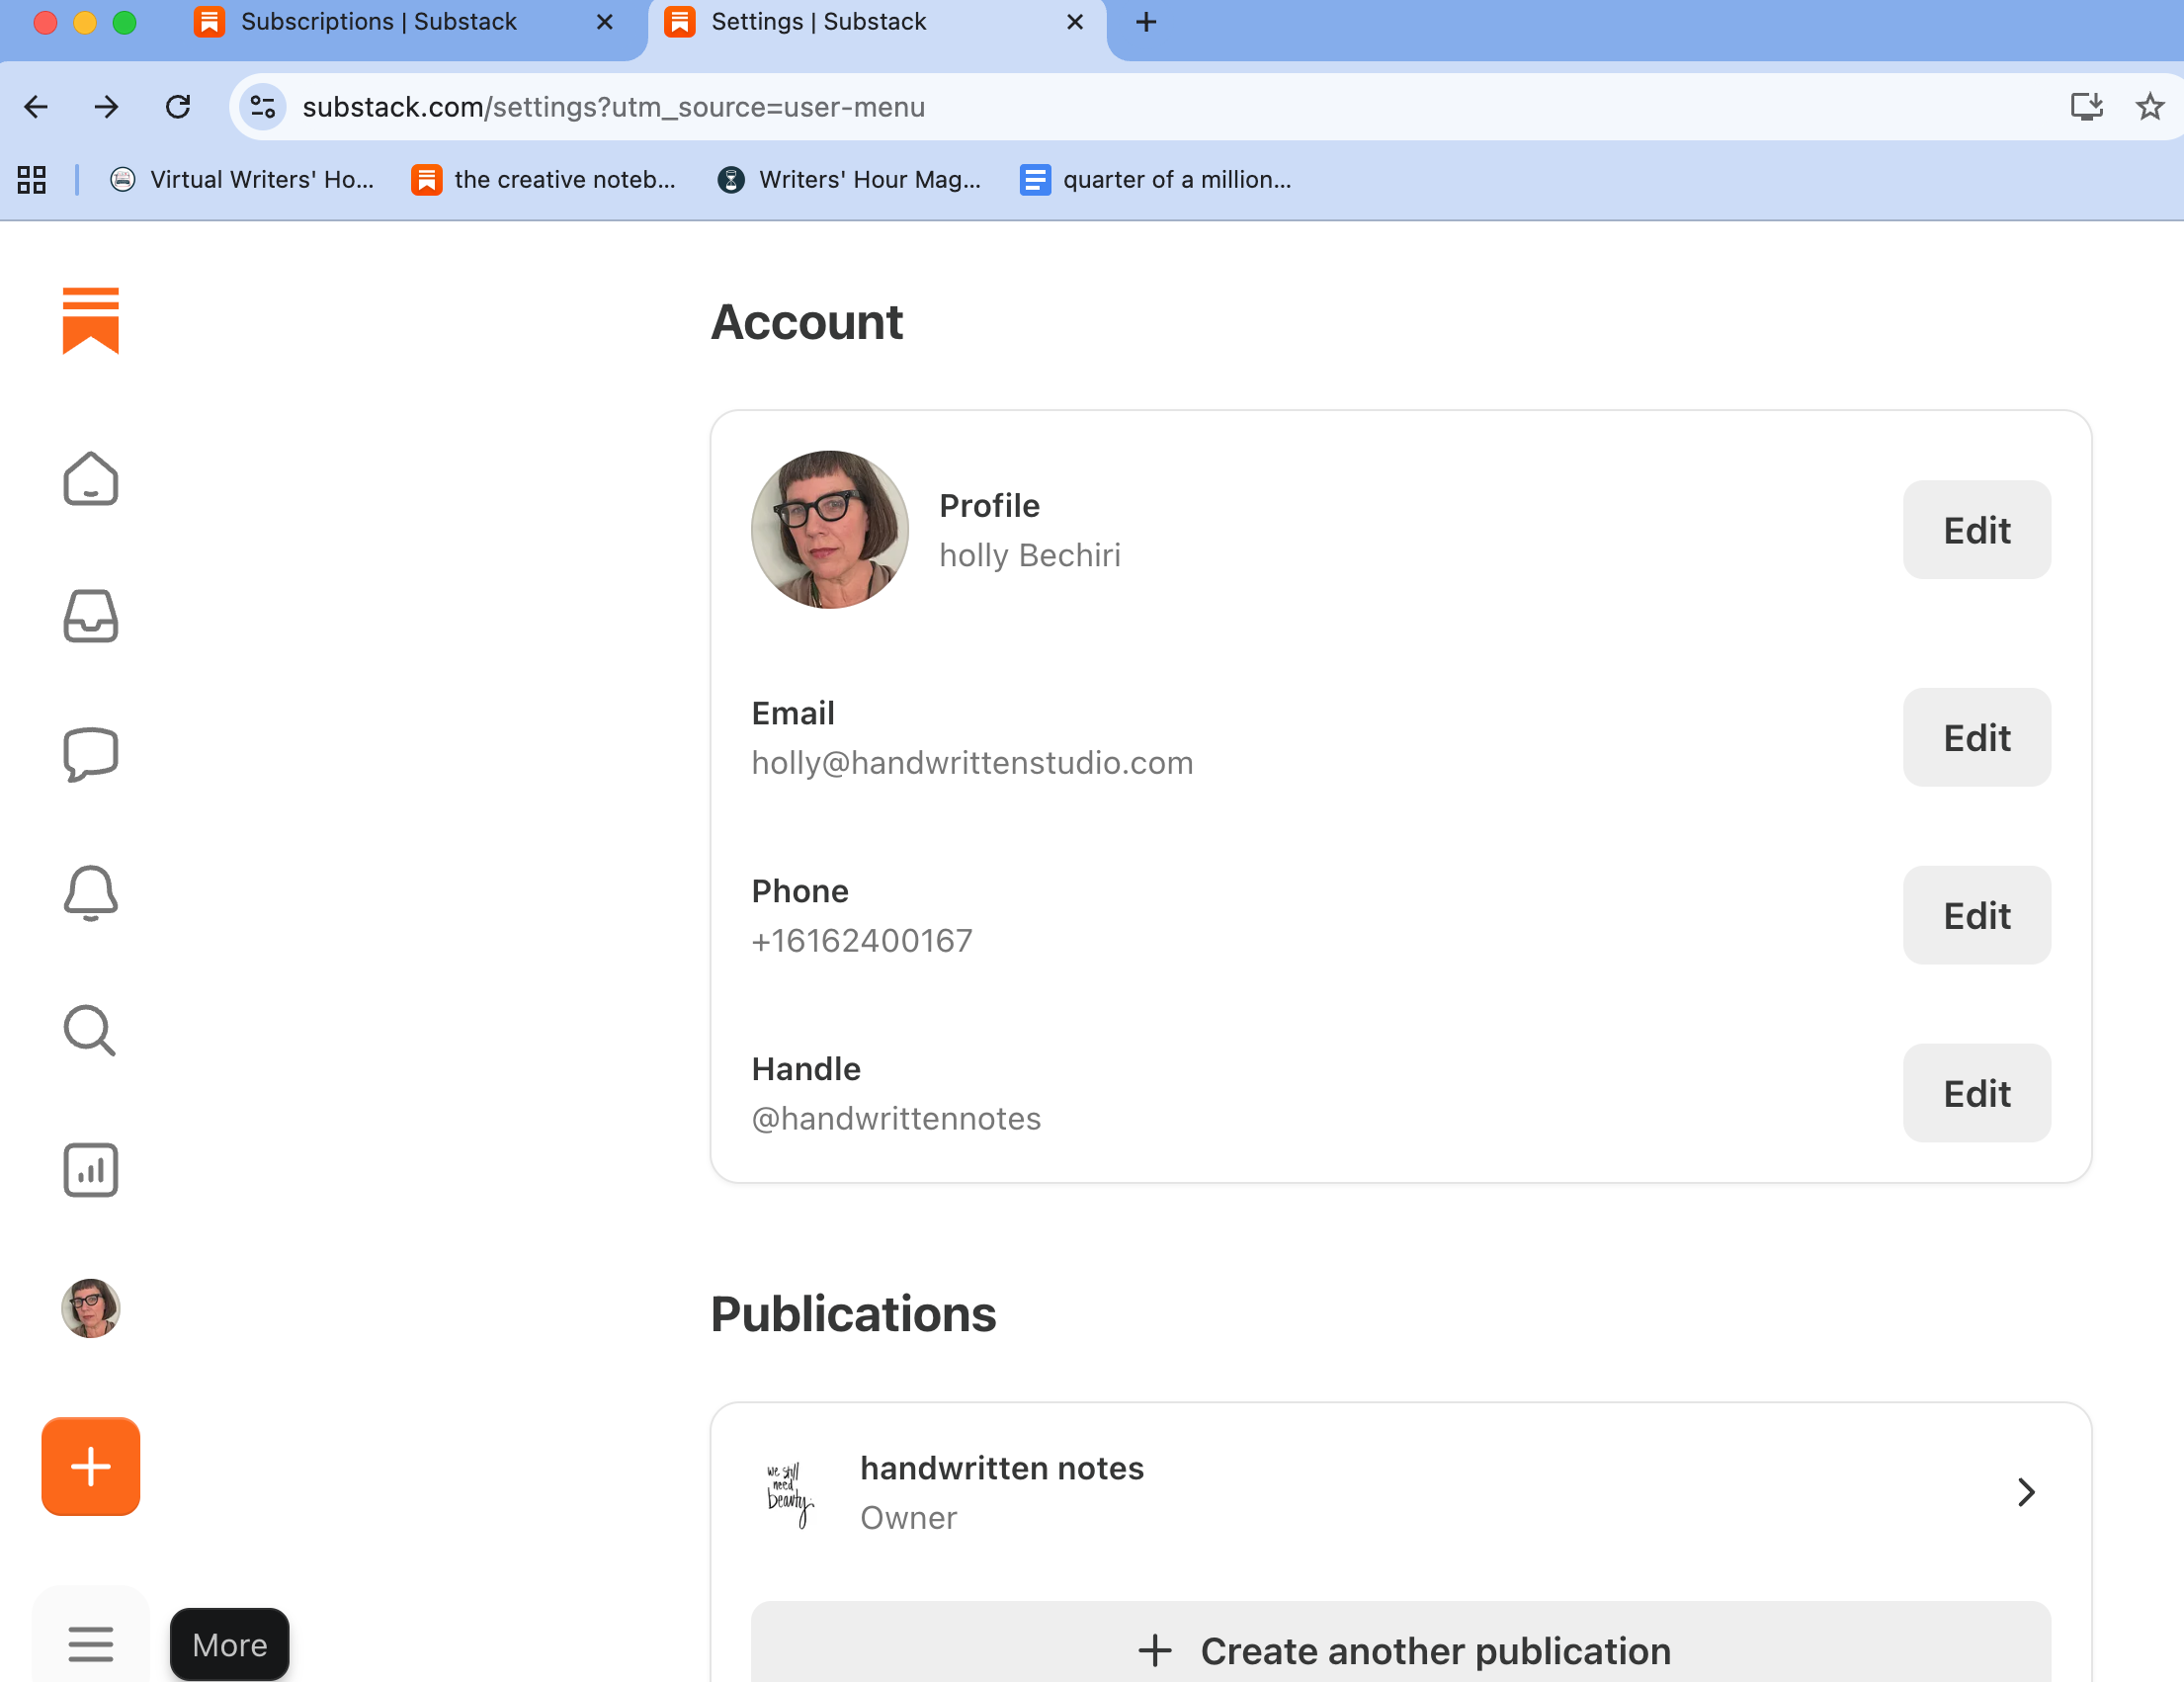Open the Dashboard stats chart icon
Screen dimensions: 2184x1682
90,1169
